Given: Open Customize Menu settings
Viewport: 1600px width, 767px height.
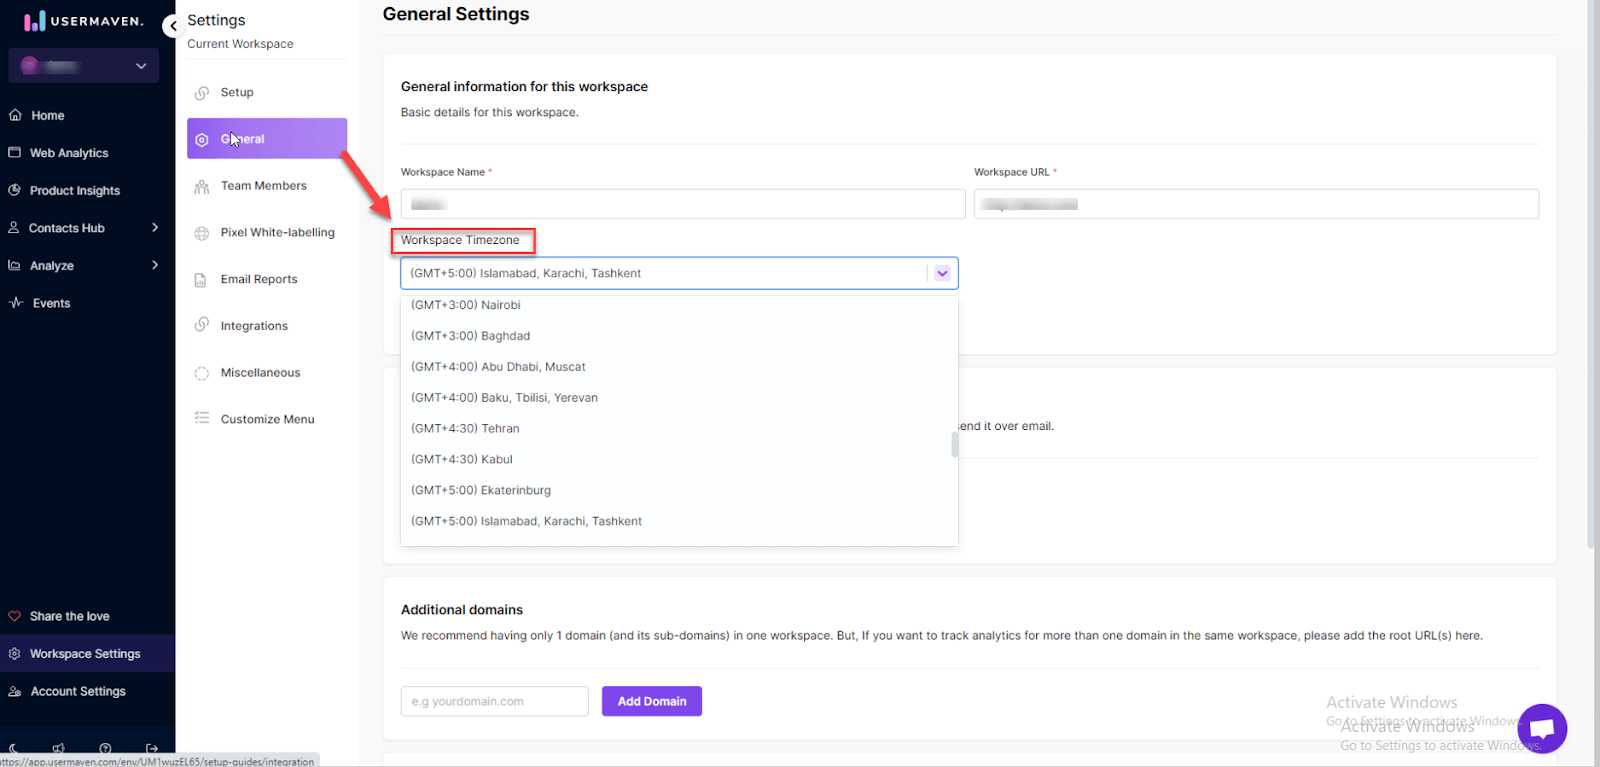Looking at the screenshot, I should coord(267,419).
